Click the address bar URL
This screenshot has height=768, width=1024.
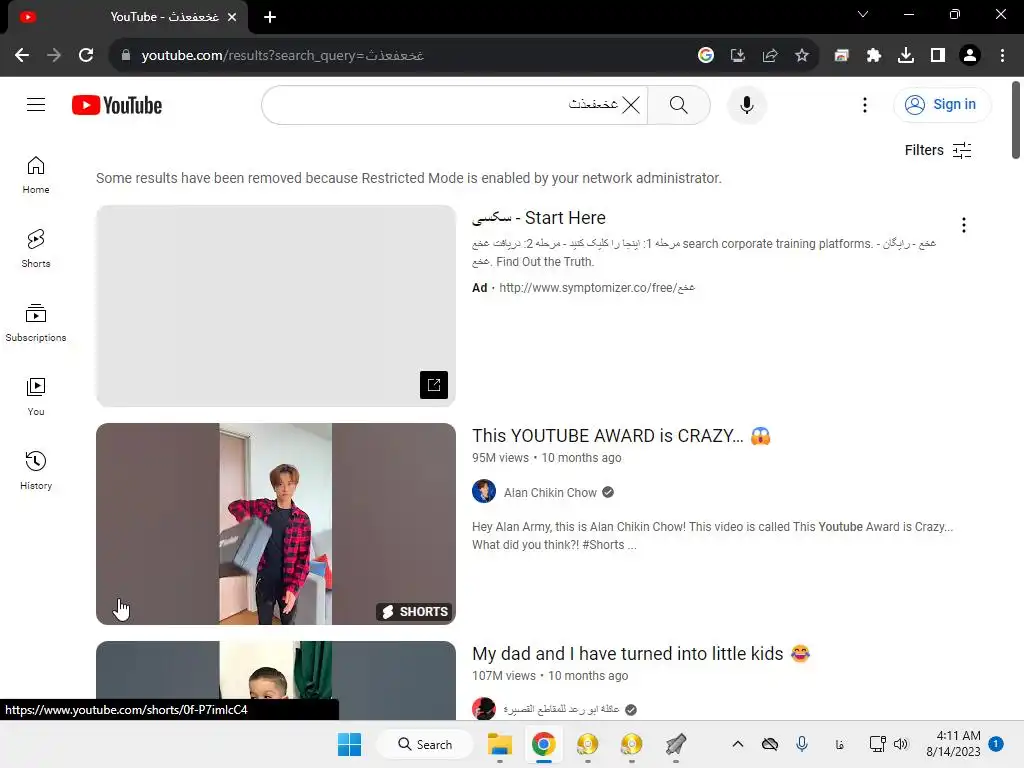point(282,56)
